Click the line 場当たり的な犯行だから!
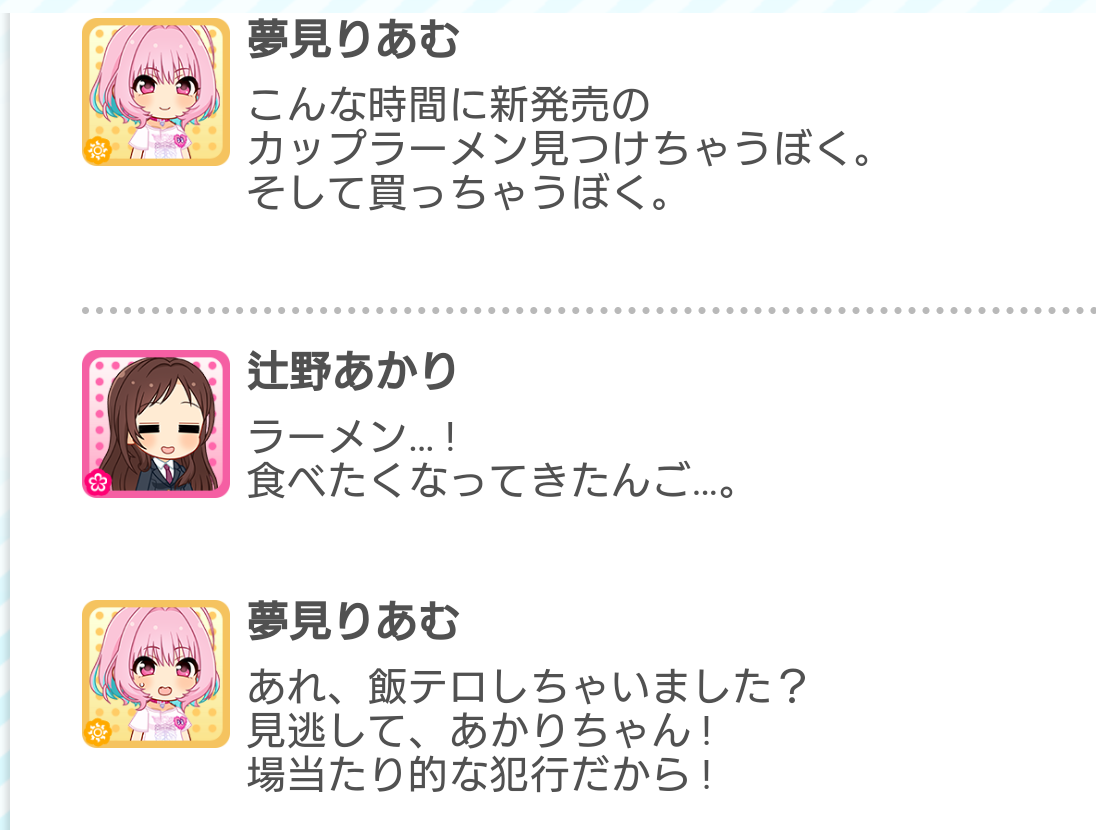Screen dimensions: 1096x830 481,774
